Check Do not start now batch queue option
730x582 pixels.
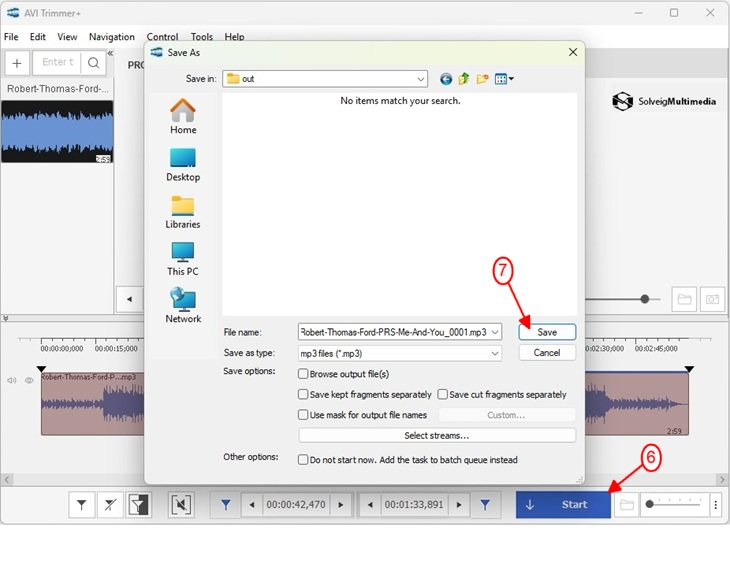(x=303, y=460)
